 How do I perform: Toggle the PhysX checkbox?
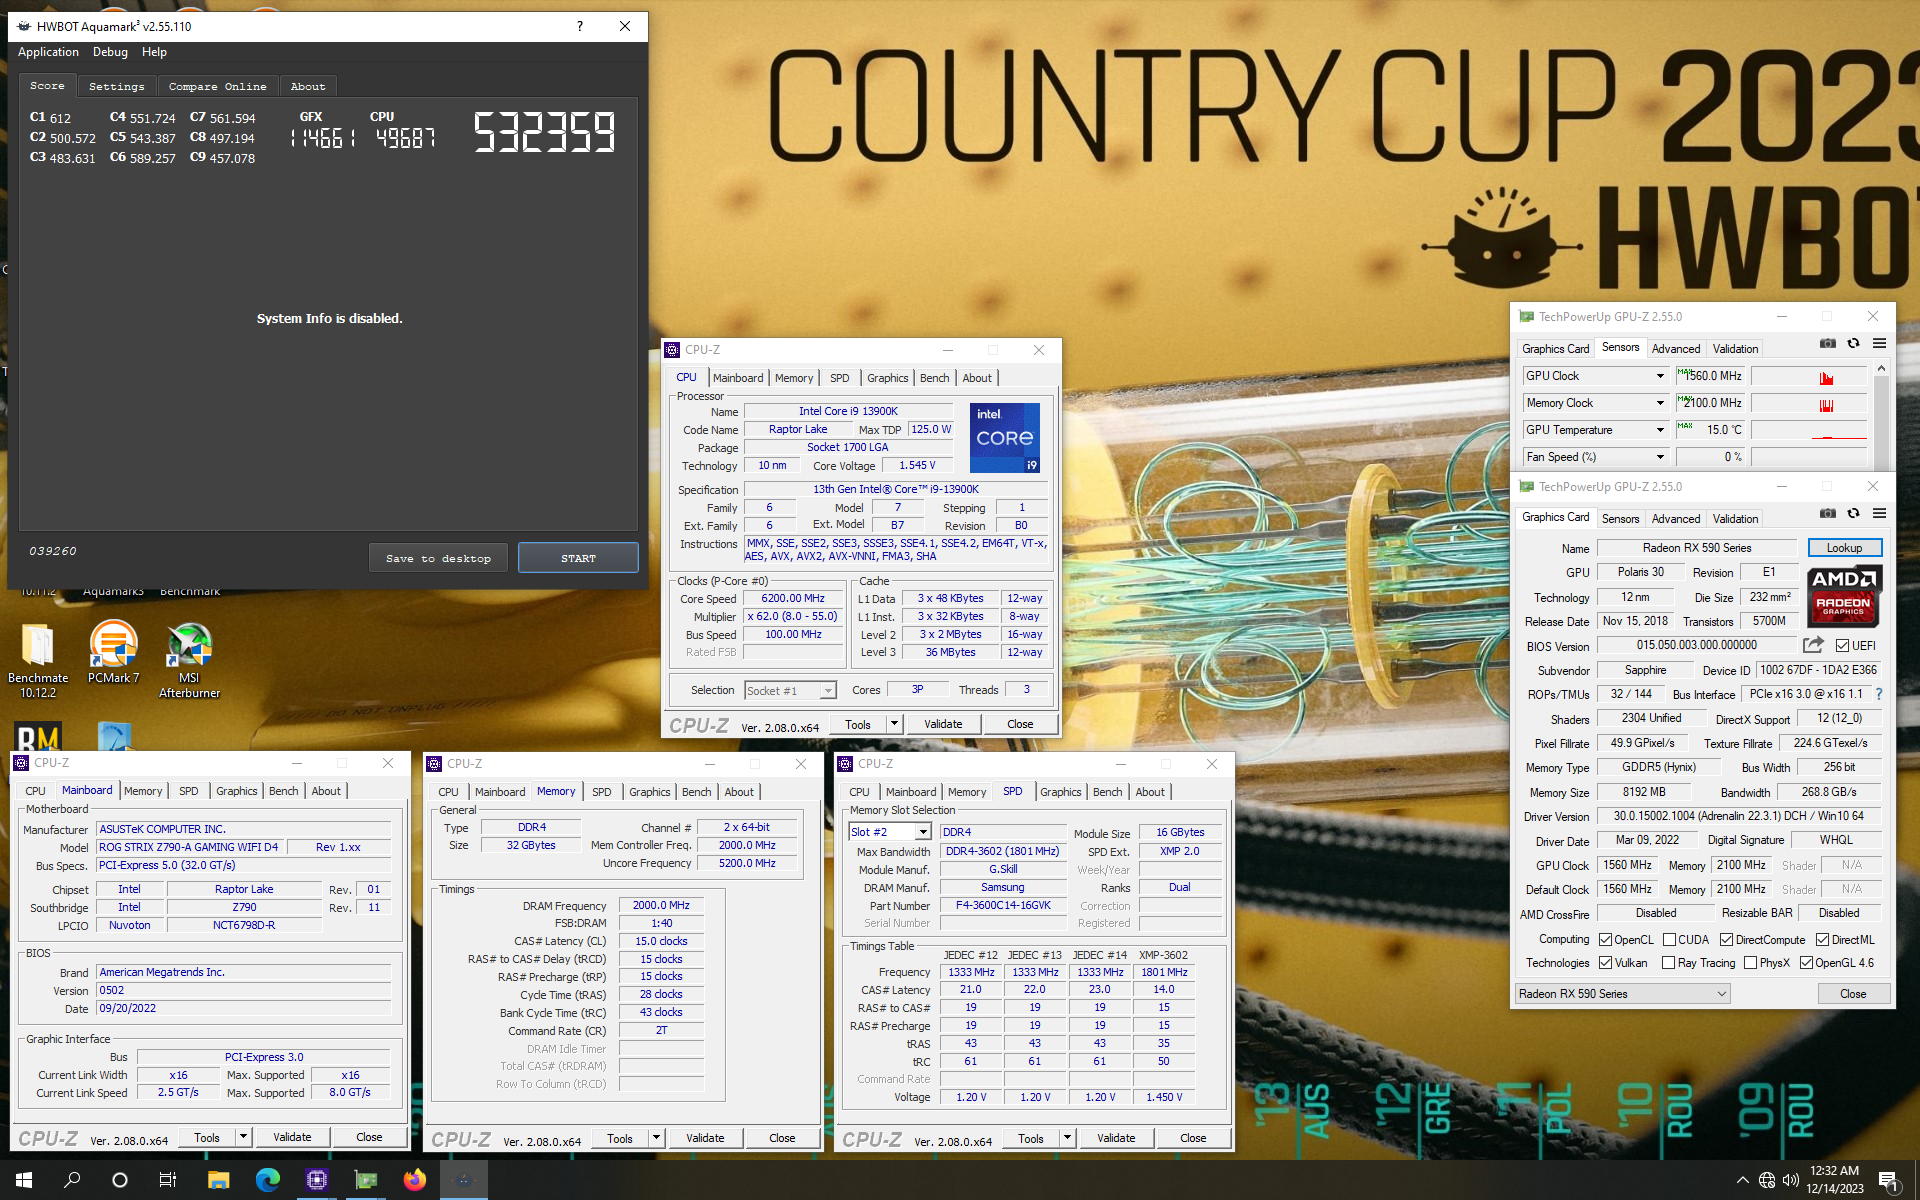tap(1750, 963)
